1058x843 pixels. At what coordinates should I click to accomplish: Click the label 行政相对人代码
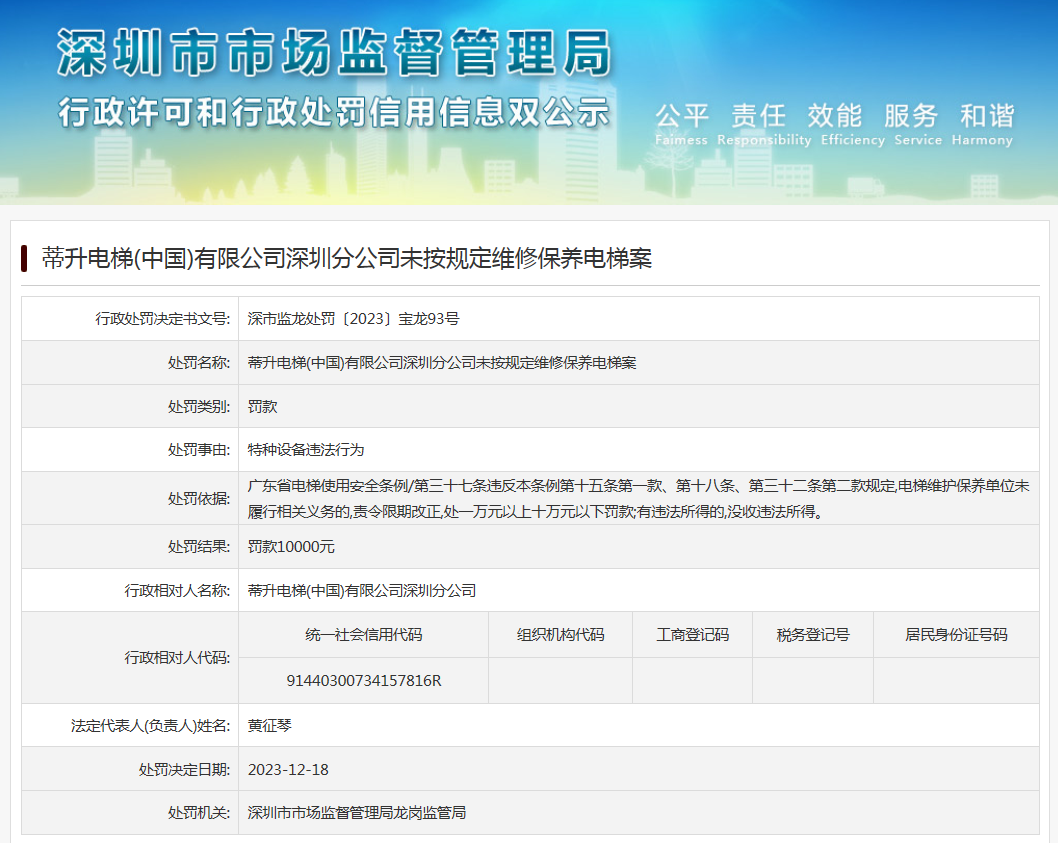click(x=177, y=657)
